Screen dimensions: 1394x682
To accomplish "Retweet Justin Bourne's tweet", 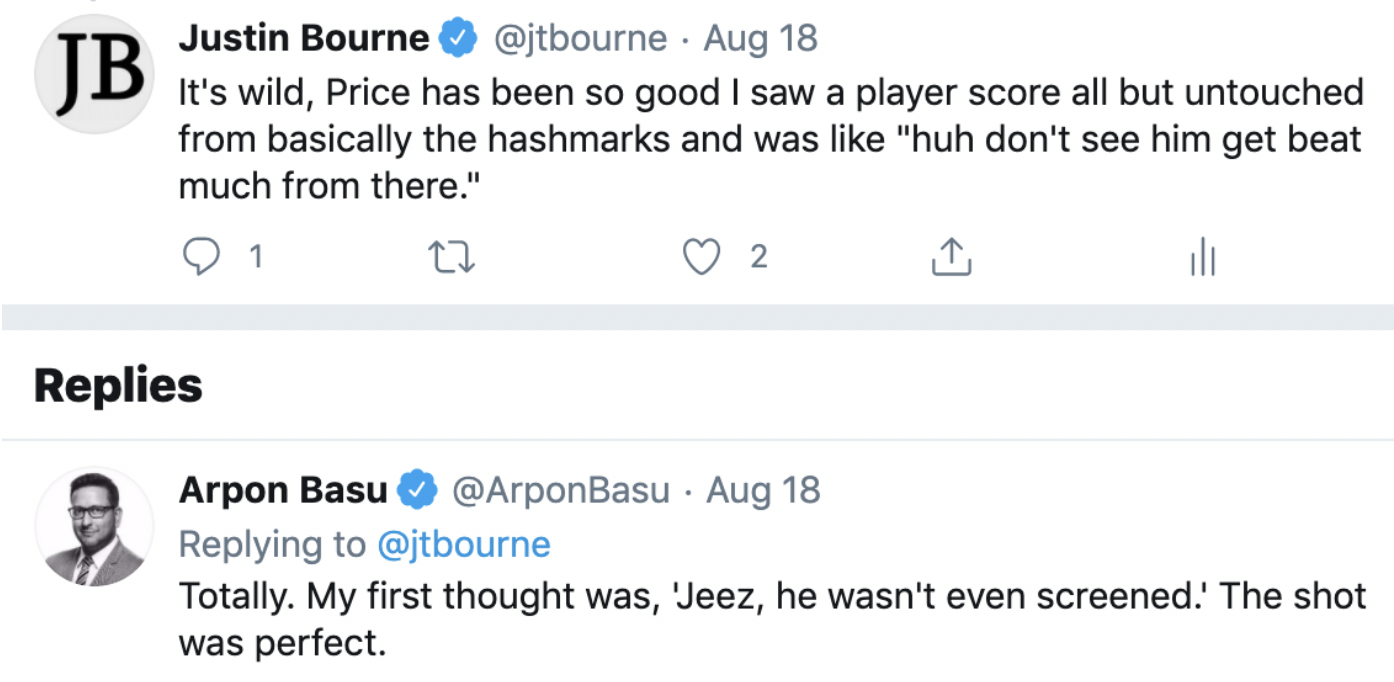I will pos(451,258).
